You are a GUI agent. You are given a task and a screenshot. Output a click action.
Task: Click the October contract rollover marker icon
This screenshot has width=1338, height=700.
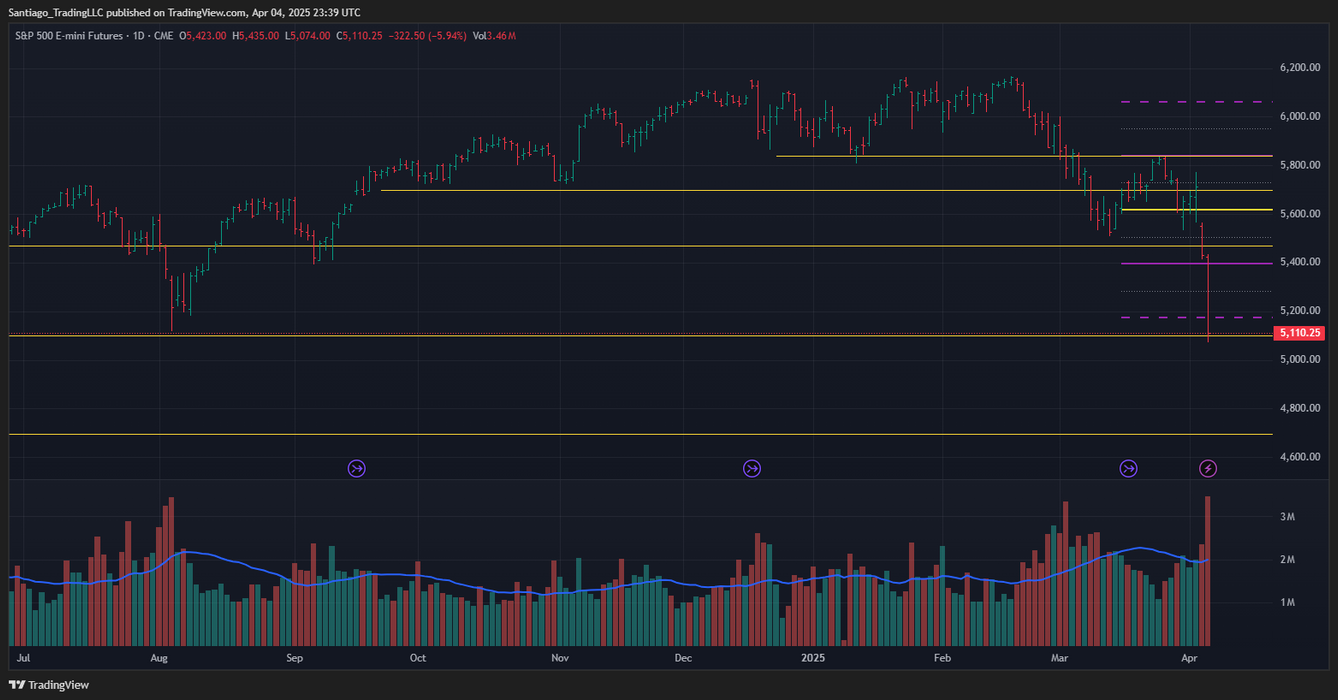pos(357,468)
